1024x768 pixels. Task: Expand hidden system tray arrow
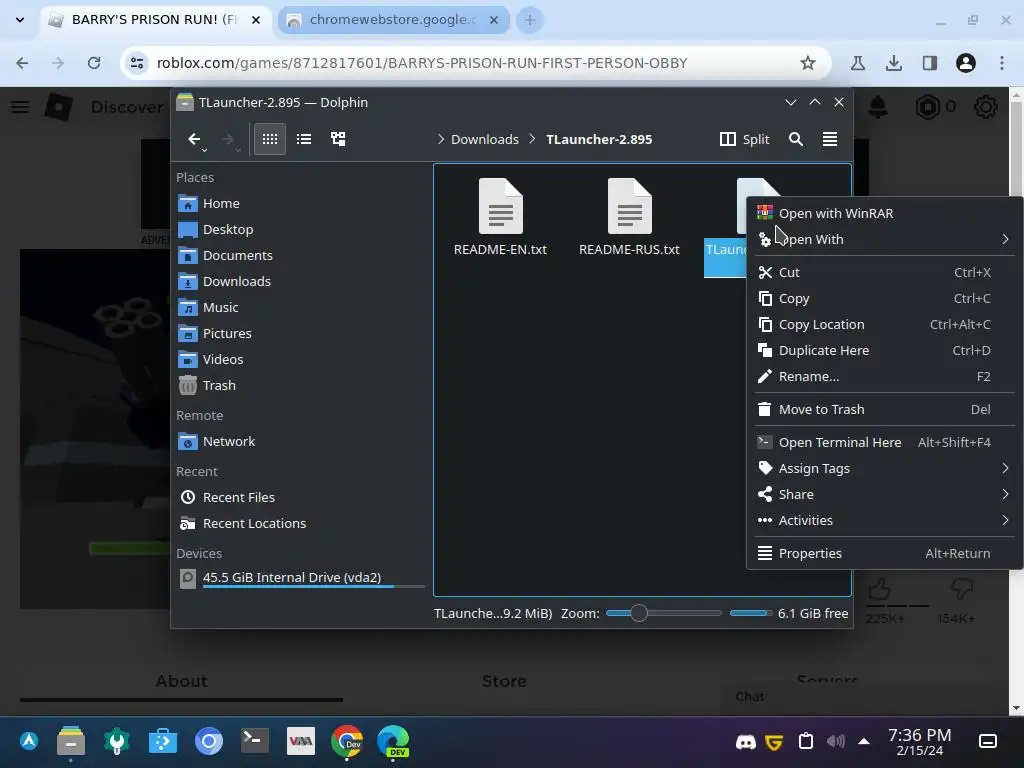pyautogui.click(x=863, y=741)
